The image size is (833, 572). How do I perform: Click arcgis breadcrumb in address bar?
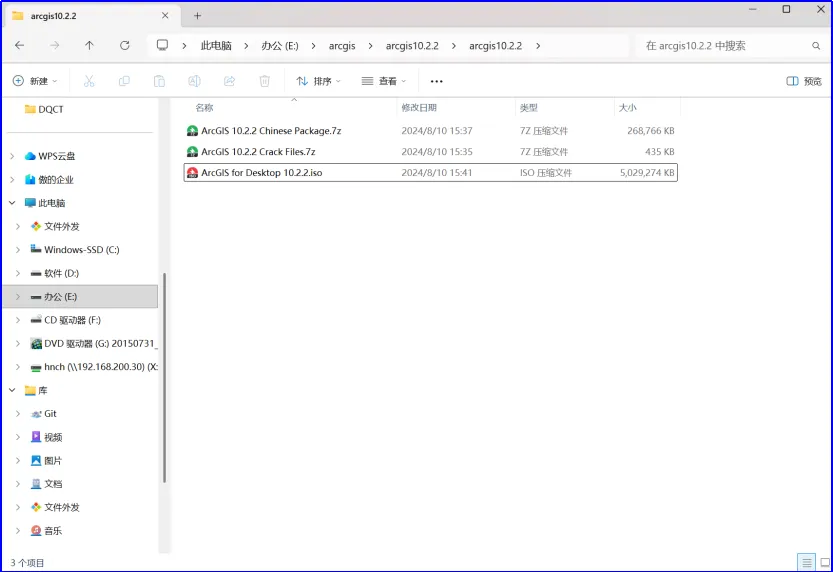point(342,46)
